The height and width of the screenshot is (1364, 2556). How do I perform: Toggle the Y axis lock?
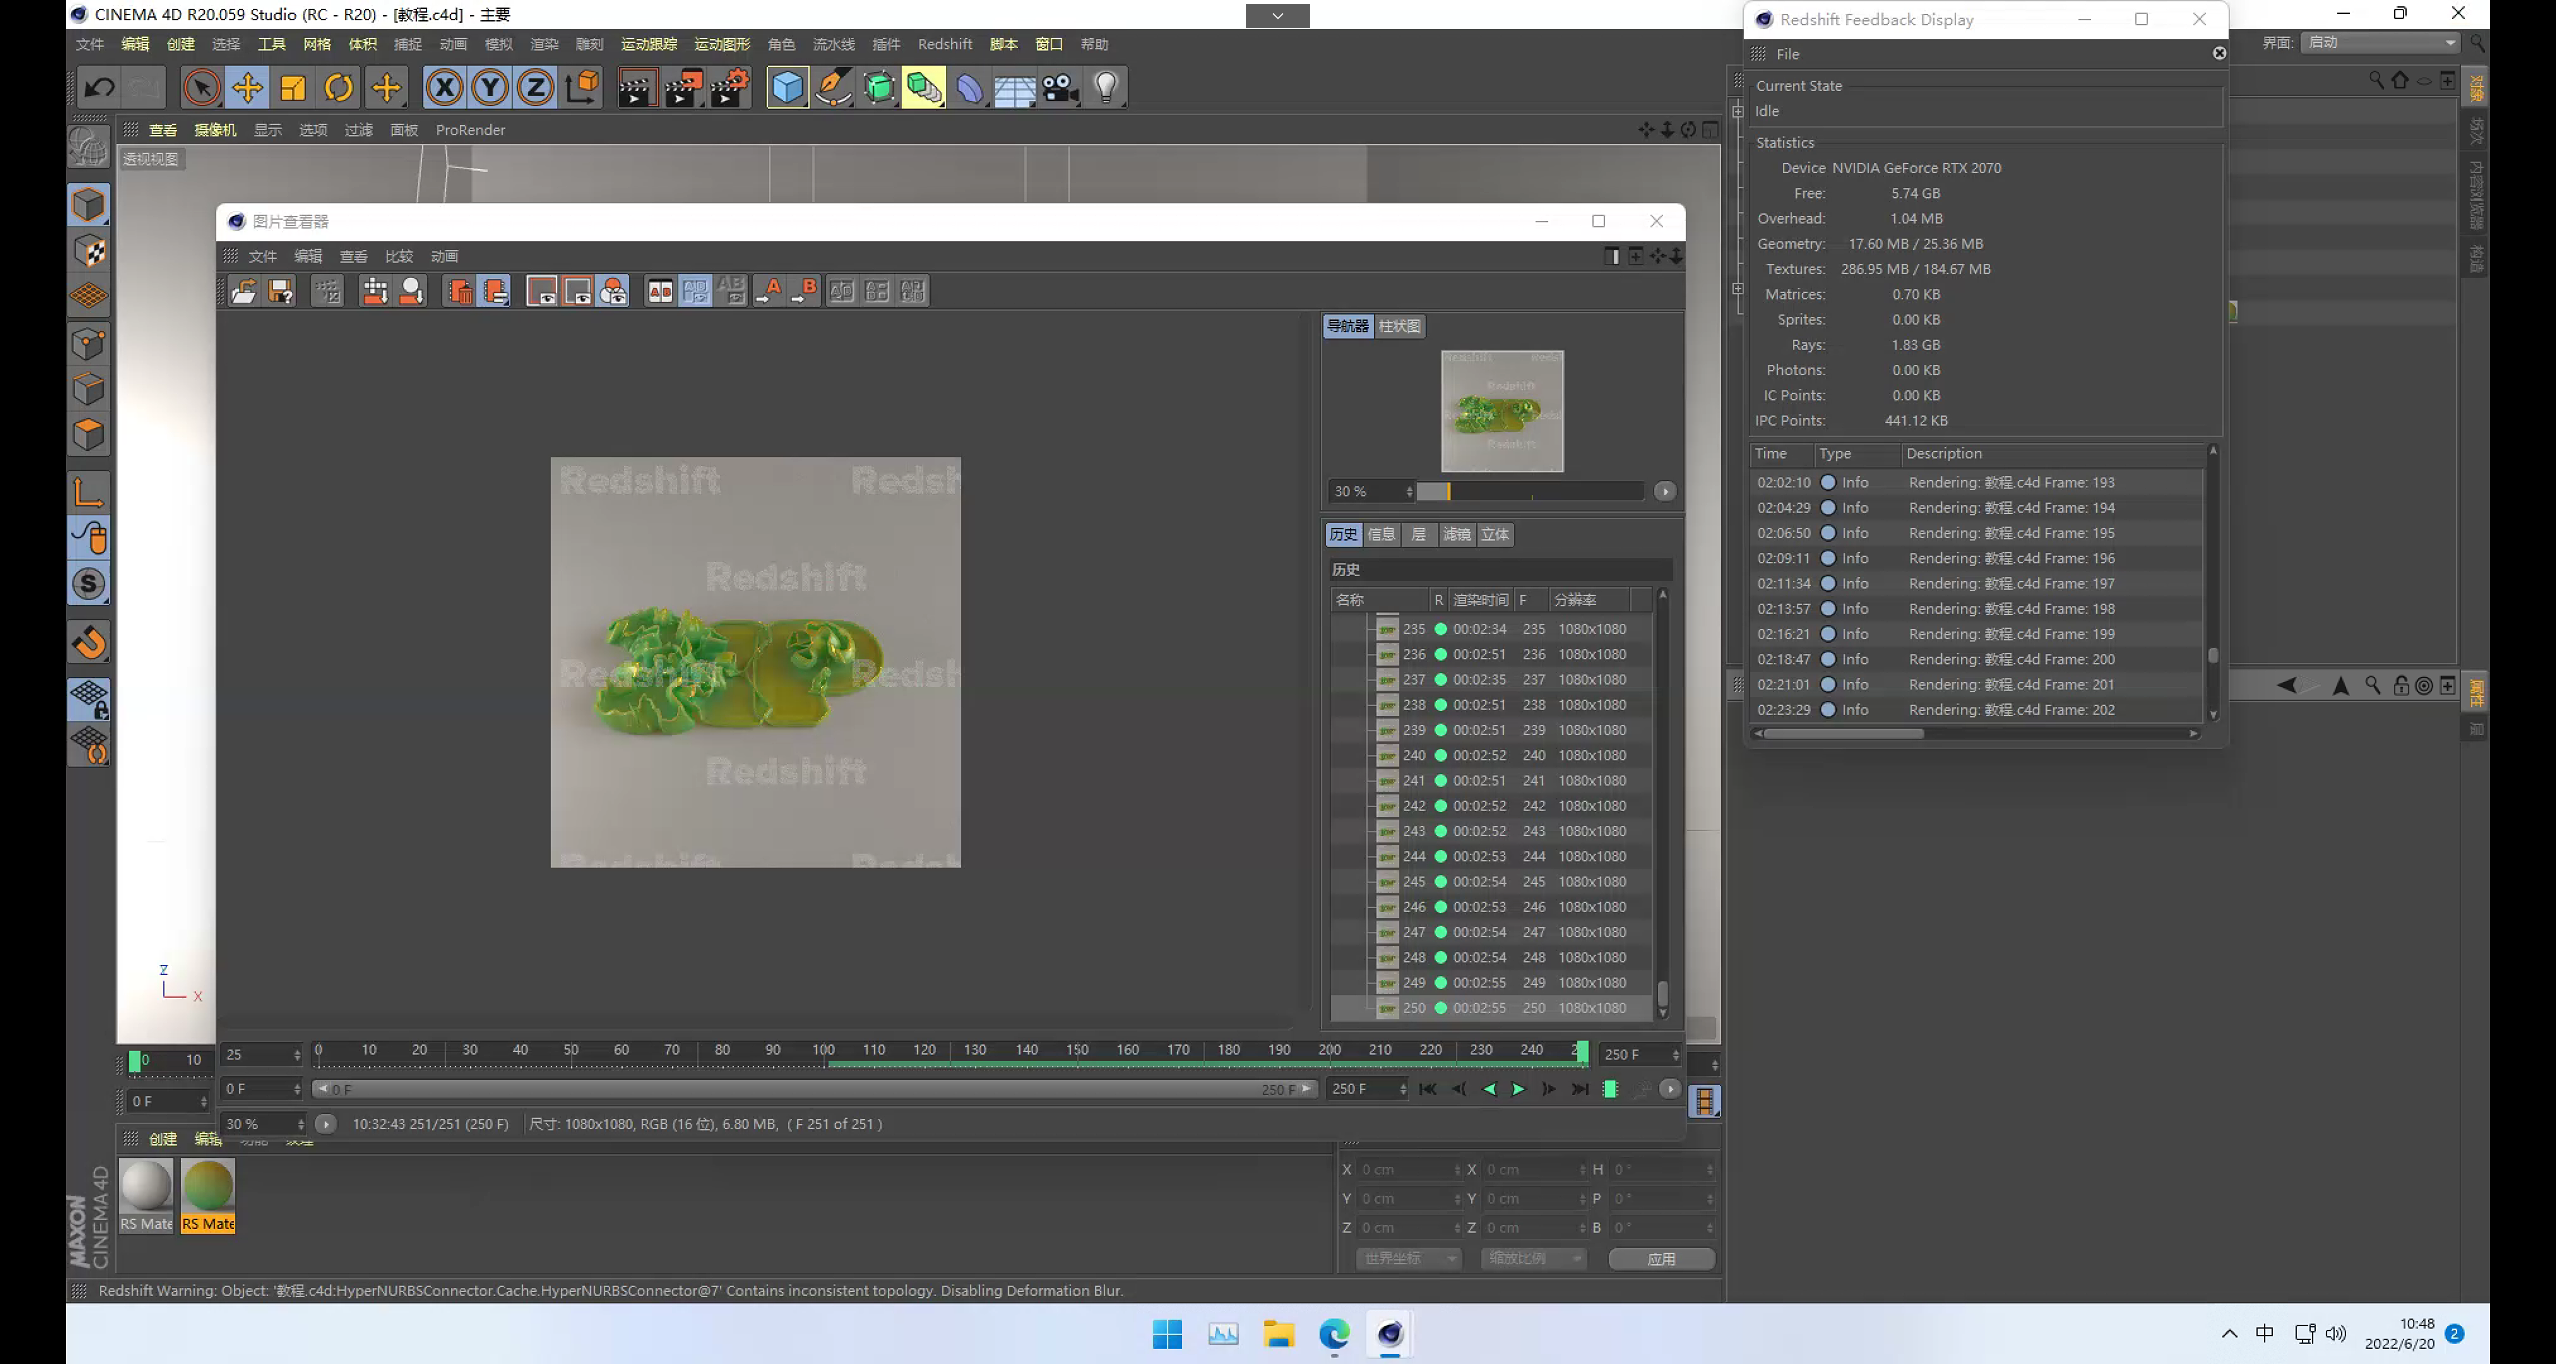(490, 88)
